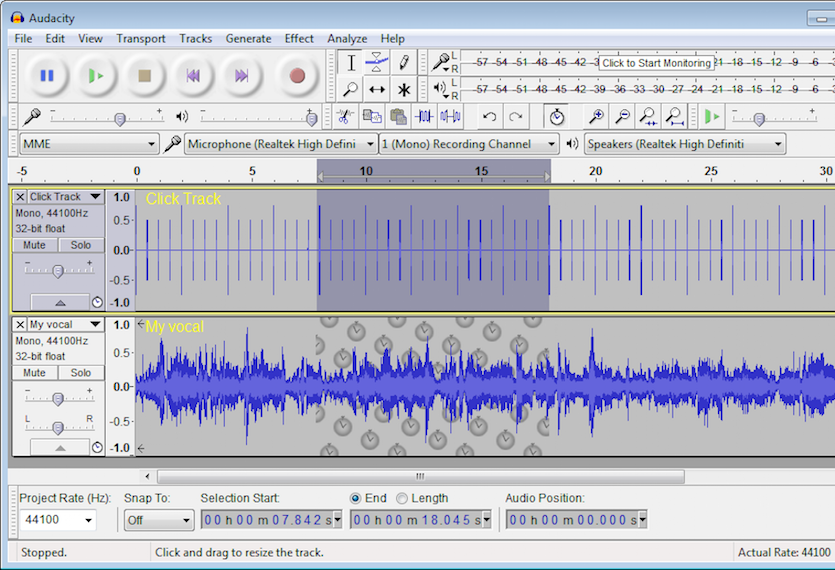
Task: Toggle sync-lock clock icon on My vocal panel
Action: (97, 447)
